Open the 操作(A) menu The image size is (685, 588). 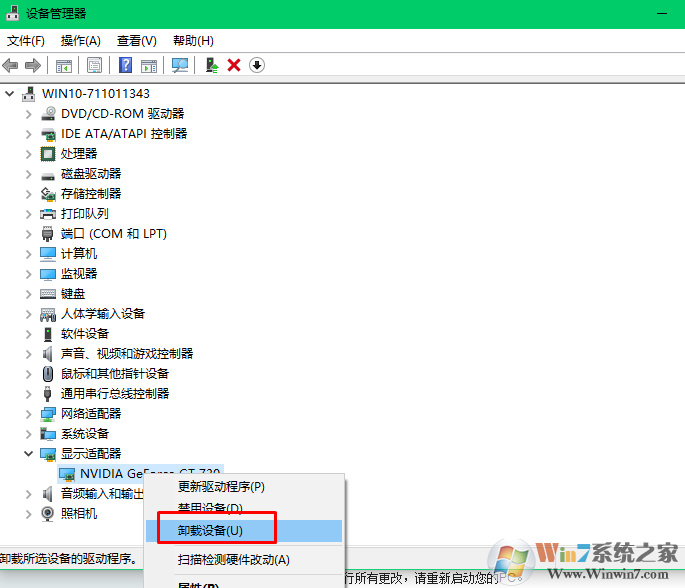(80, 41)
